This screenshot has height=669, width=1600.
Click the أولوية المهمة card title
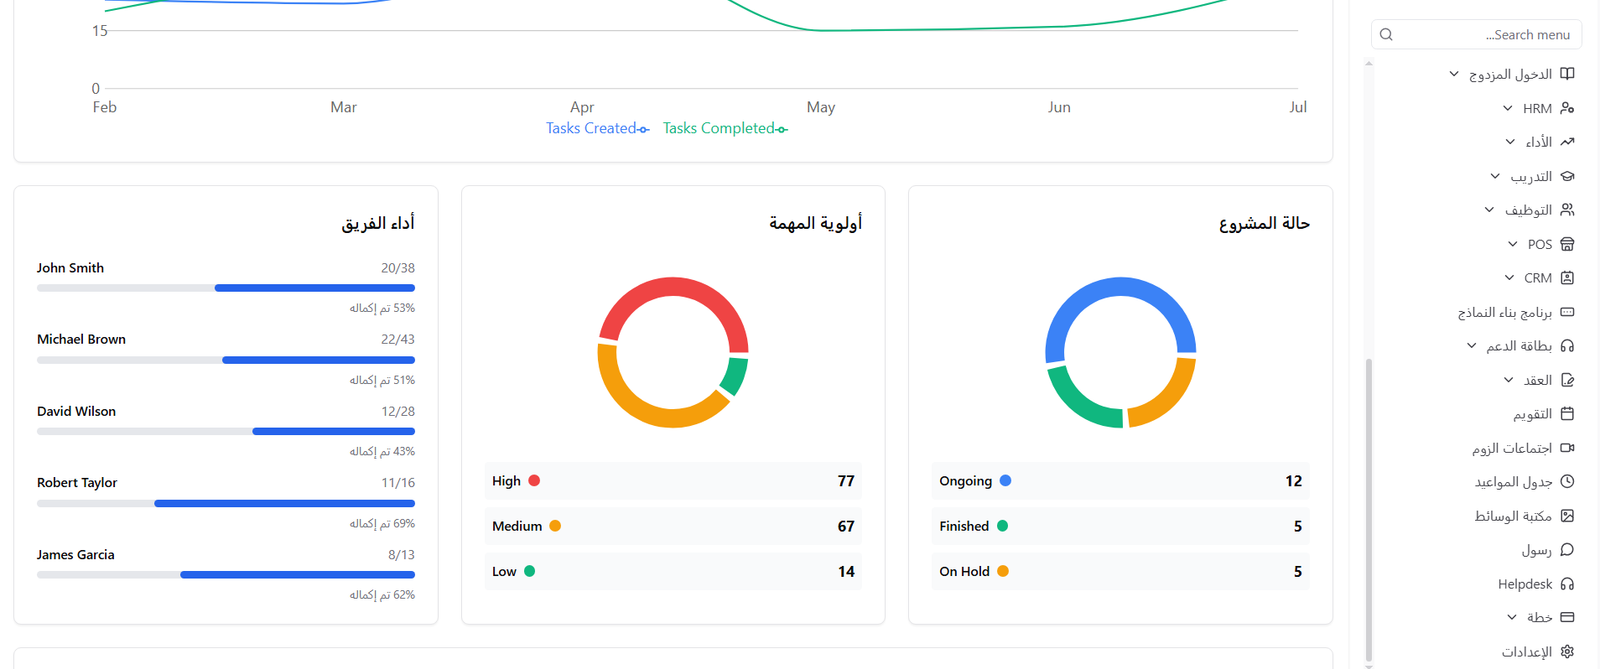point(815,223)
